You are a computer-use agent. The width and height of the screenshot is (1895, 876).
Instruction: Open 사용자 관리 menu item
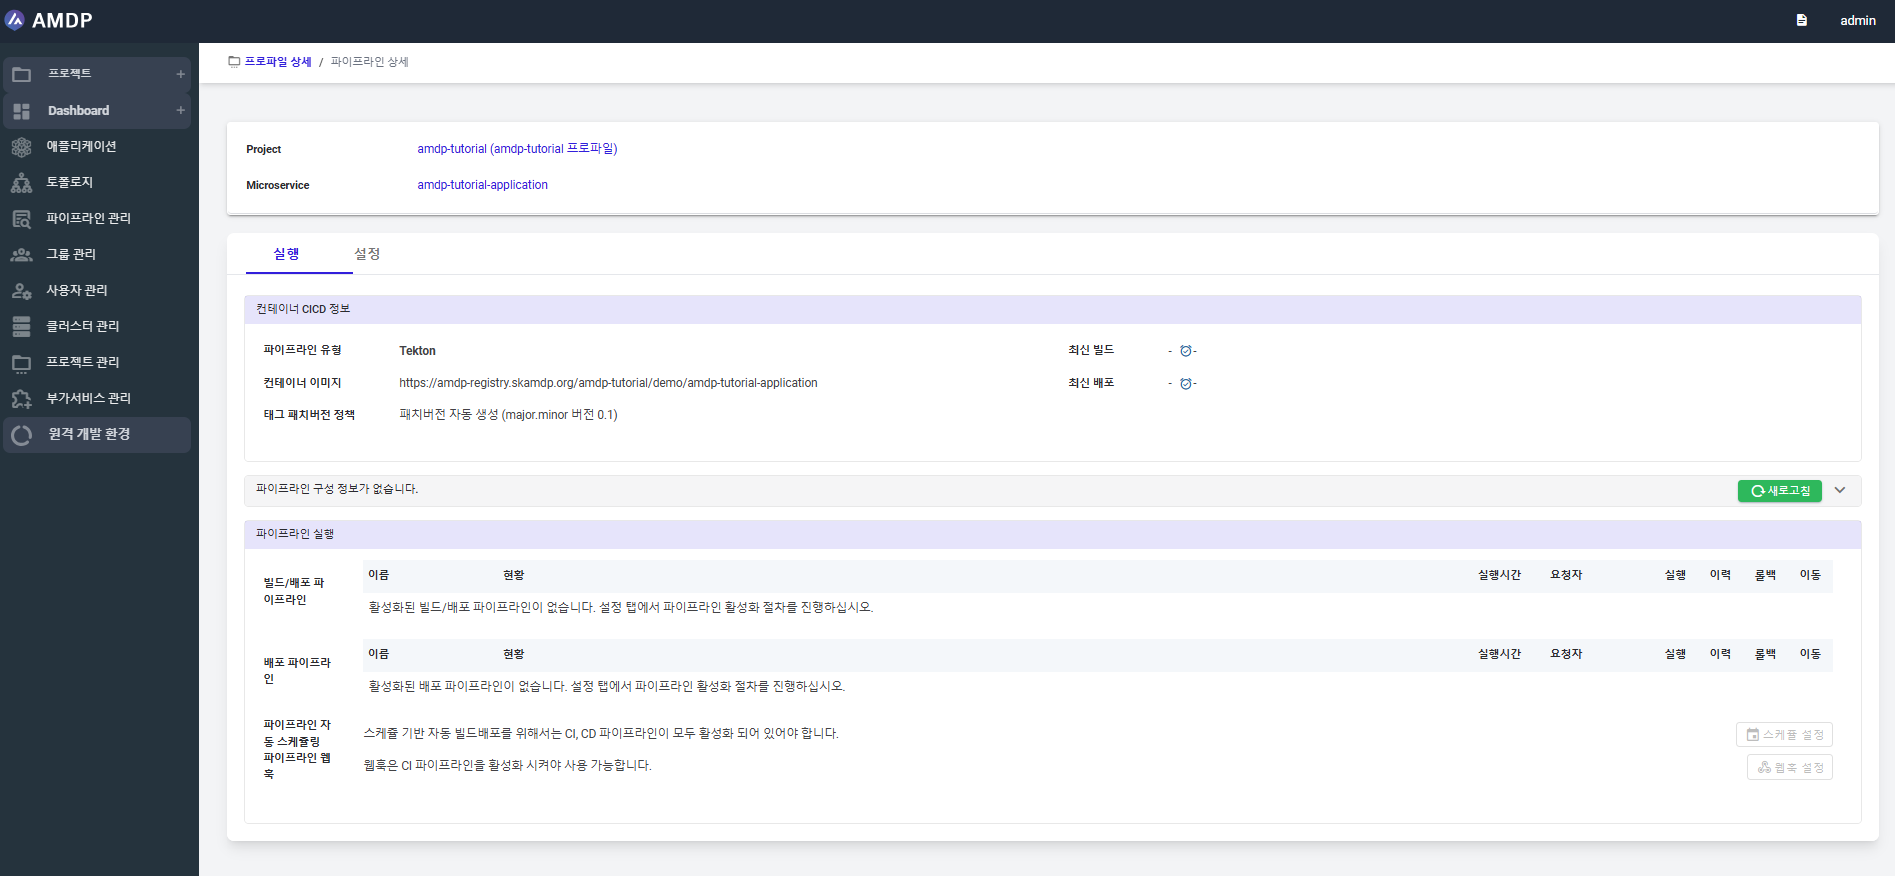(x=77, y=290)
